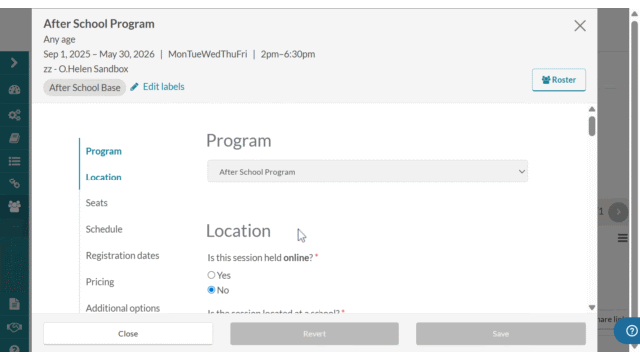Click the Roster button
The width and height of the screenshot is (640, 360).
click(x=559, y=80)
